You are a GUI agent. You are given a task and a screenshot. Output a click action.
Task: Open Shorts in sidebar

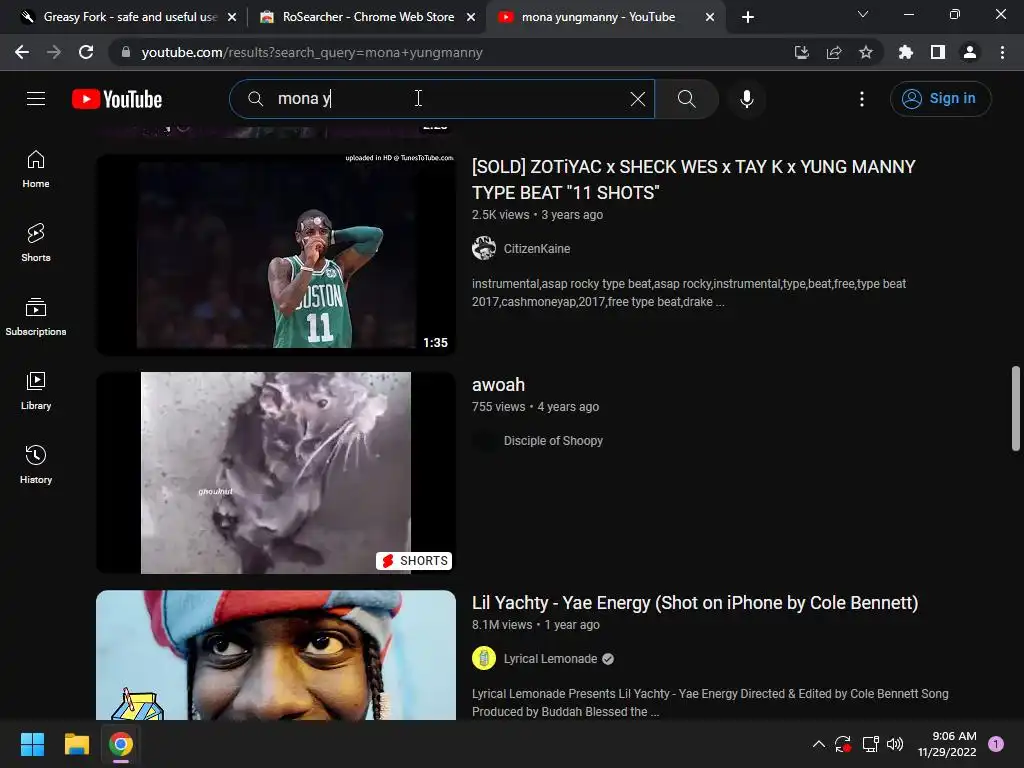click(x=36, y=243)
